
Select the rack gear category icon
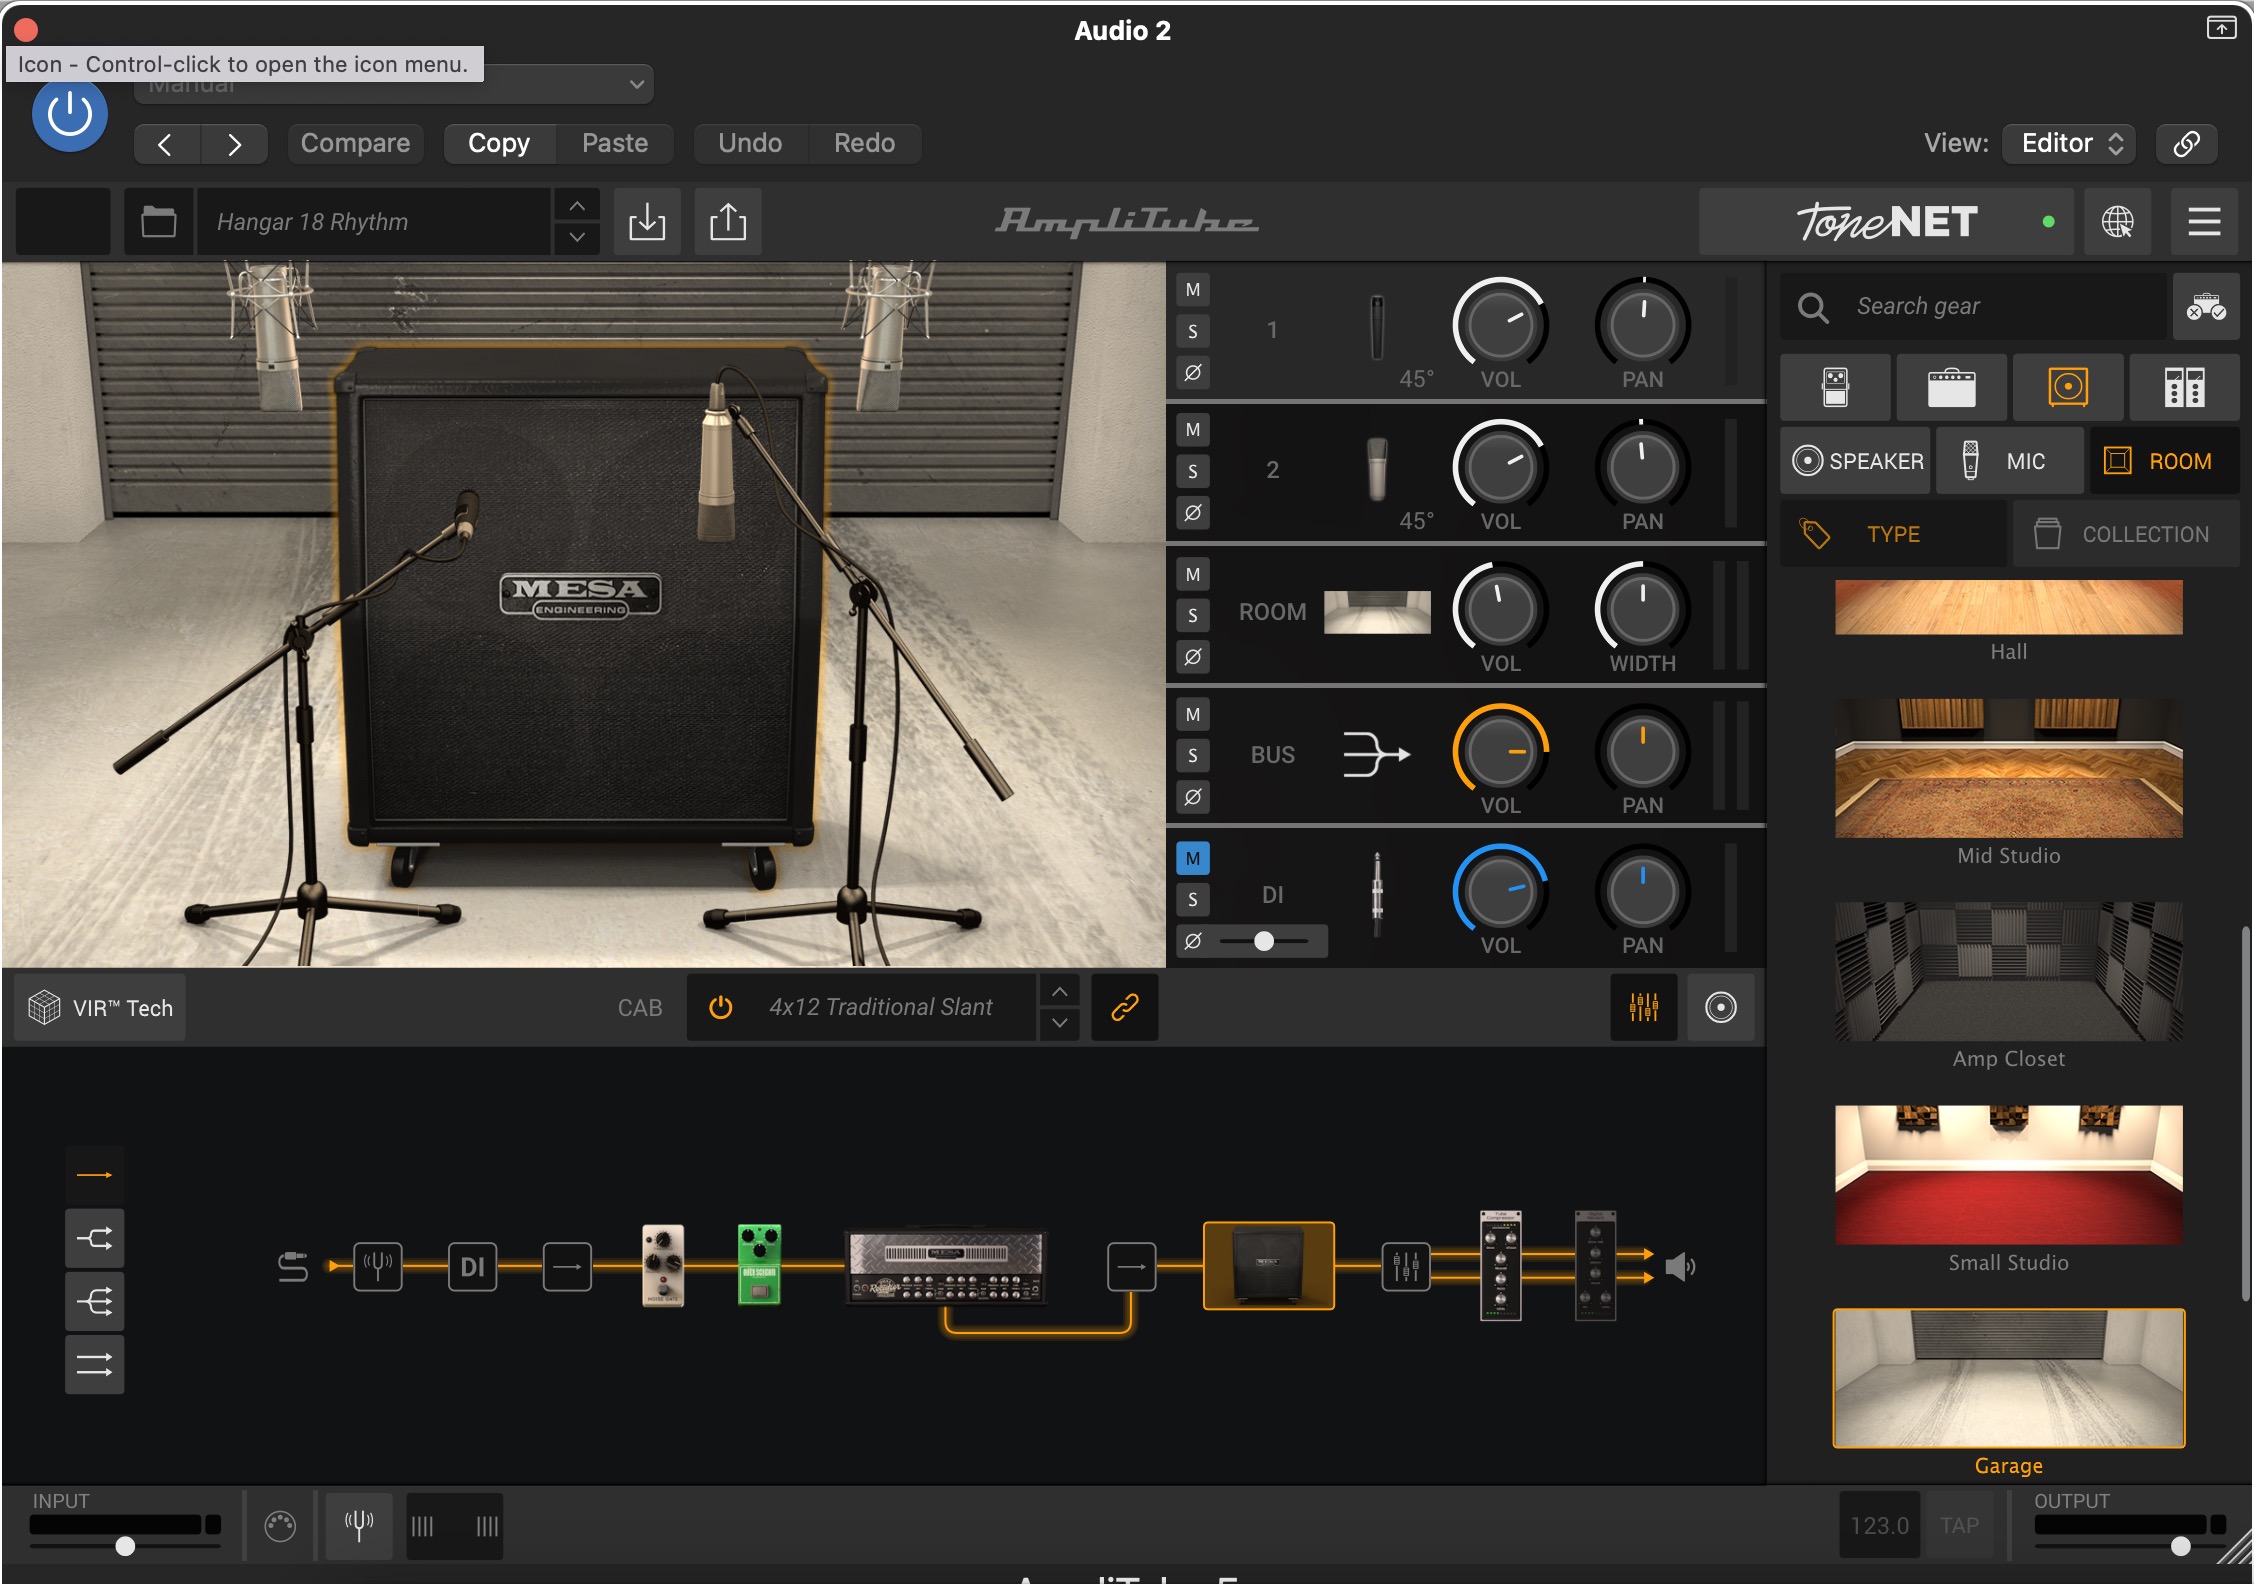2184,387
